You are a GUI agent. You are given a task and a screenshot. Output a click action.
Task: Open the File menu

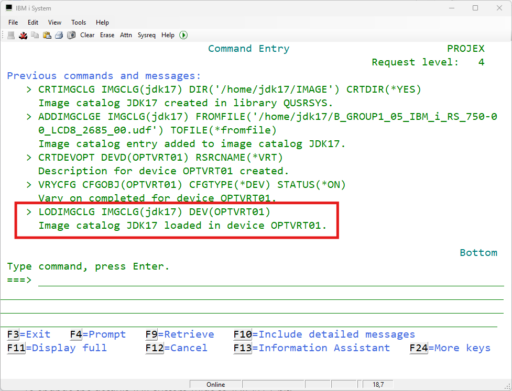13,22
